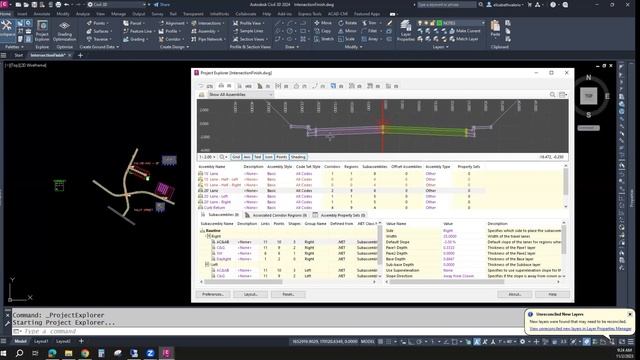Click the search magnifier in Project Explorer
Screen dimensions: 640x360
552,95
